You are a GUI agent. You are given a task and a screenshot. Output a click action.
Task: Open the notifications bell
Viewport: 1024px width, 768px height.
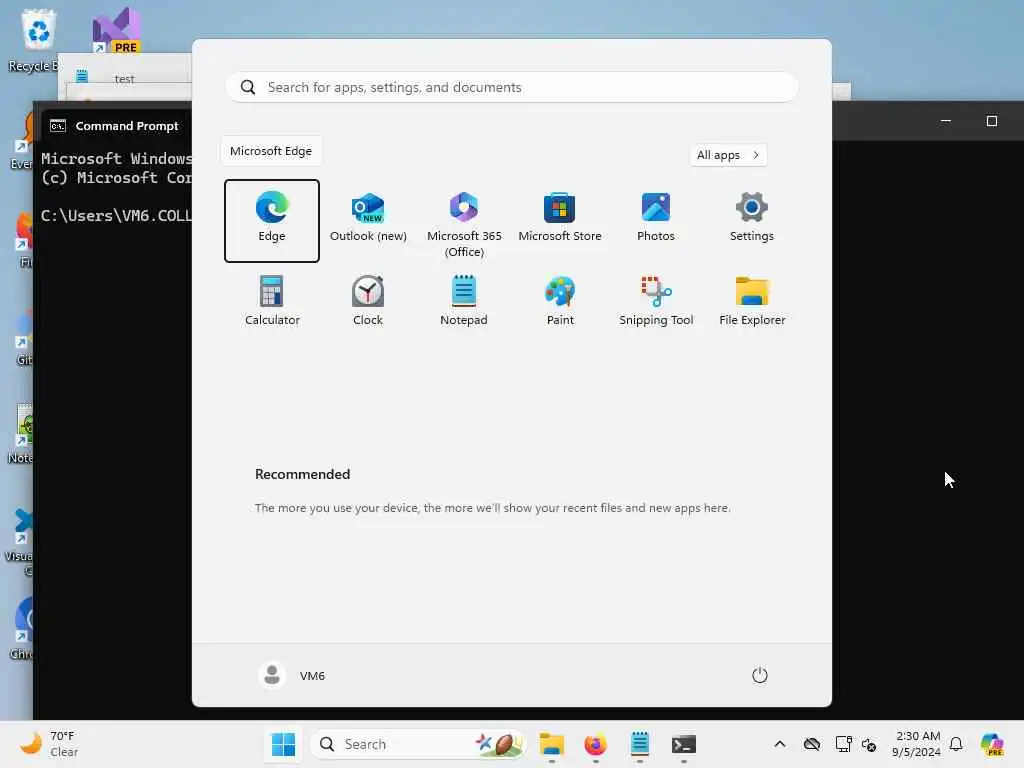(x=956, y=744)
